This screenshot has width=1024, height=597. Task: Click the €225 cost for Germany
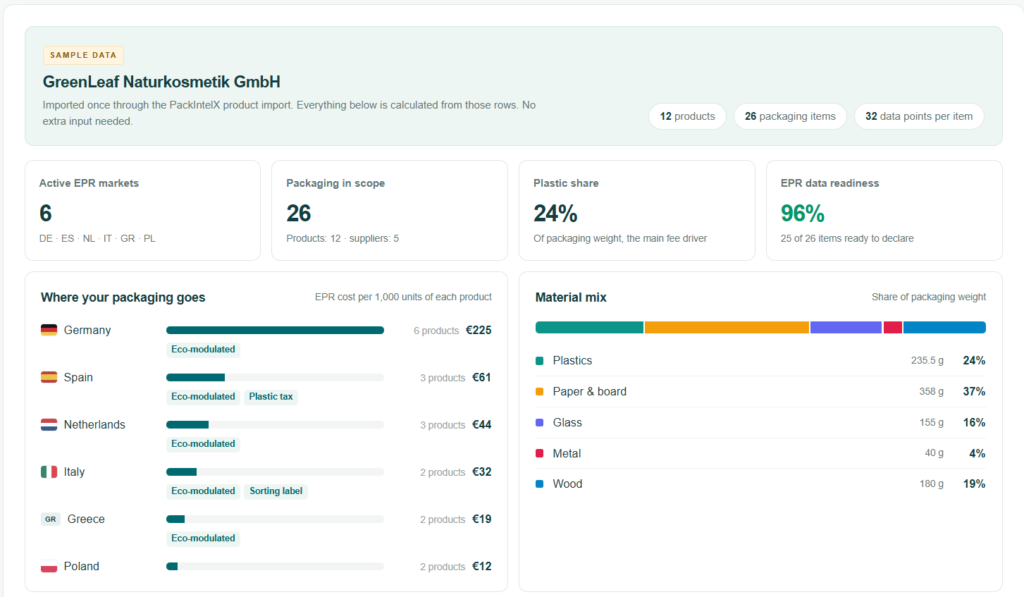pyautogui.click(x=478, y=330)
